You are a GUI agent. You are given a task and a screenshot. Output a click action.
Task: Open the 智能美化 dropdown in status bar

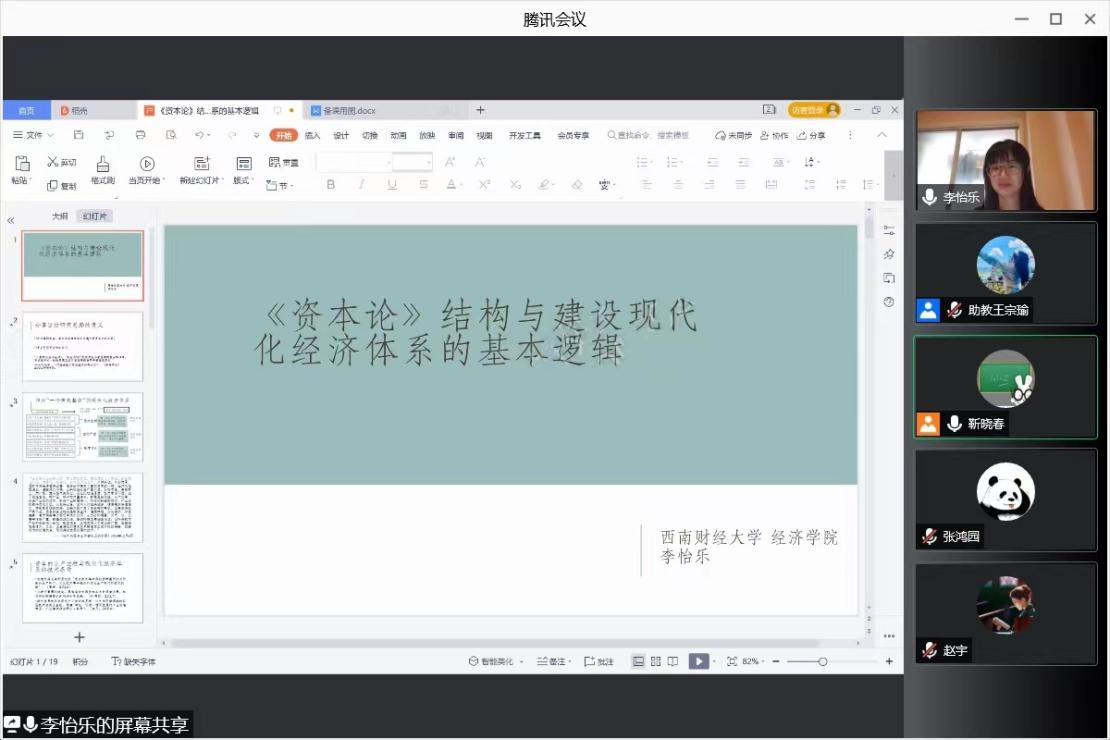497,661
